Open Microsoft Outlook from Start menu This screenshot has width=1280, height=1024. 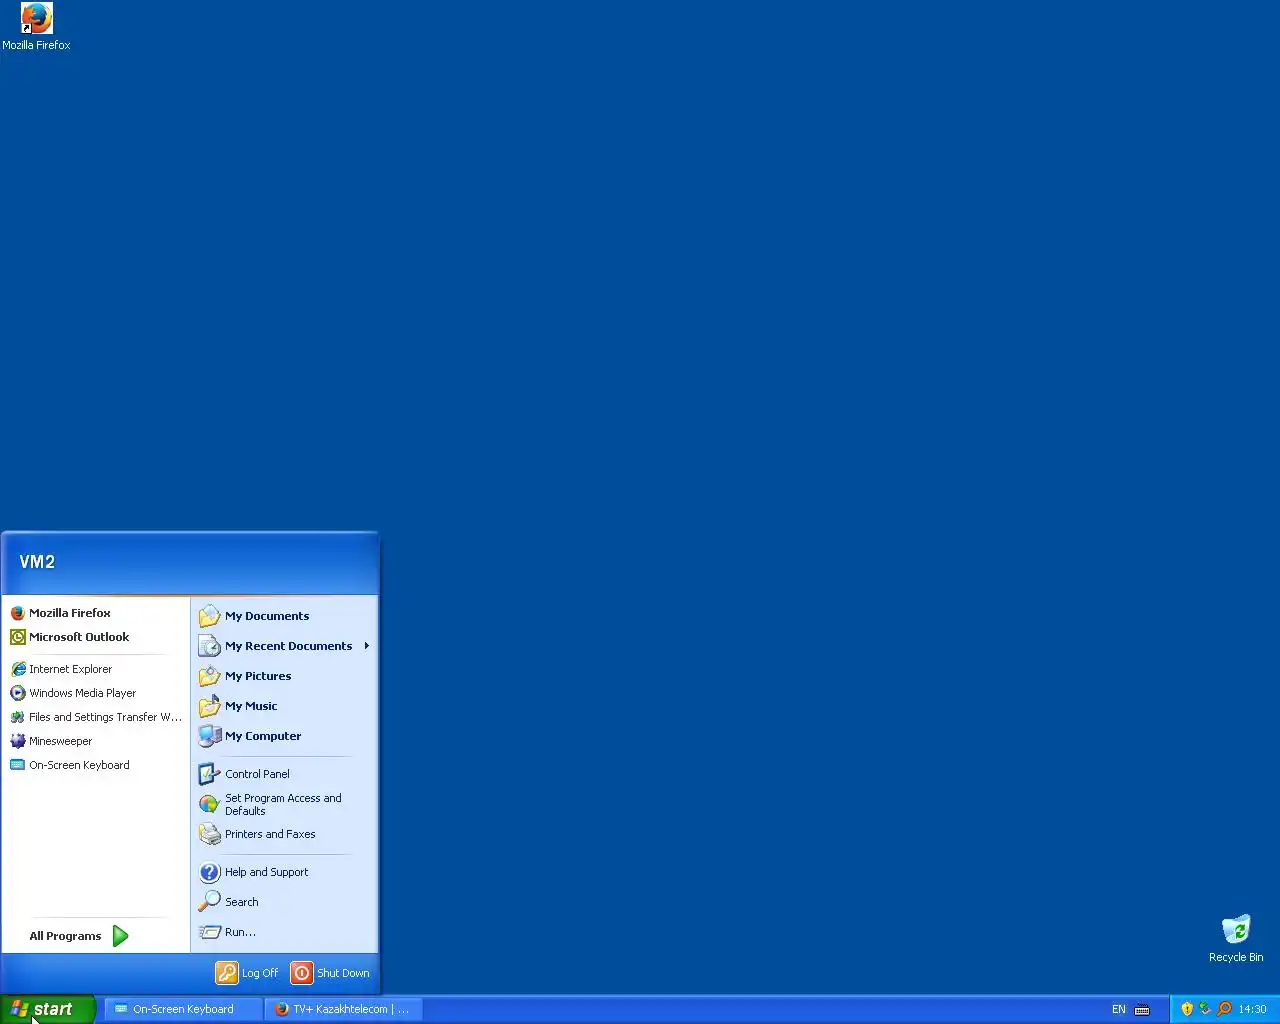coord(96,637)
